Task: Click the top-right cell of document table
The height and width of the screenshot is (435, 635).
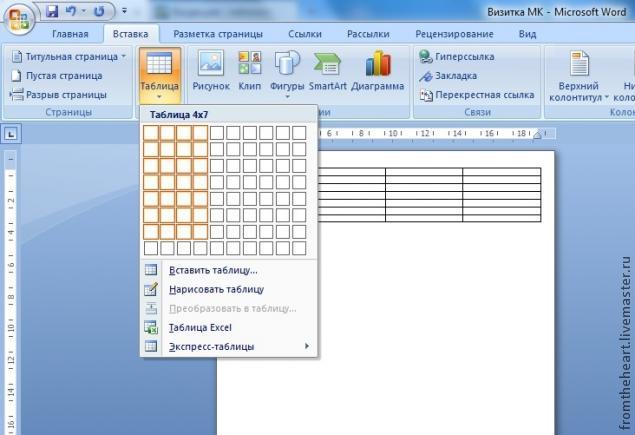Action: click(x=502, y=171)
